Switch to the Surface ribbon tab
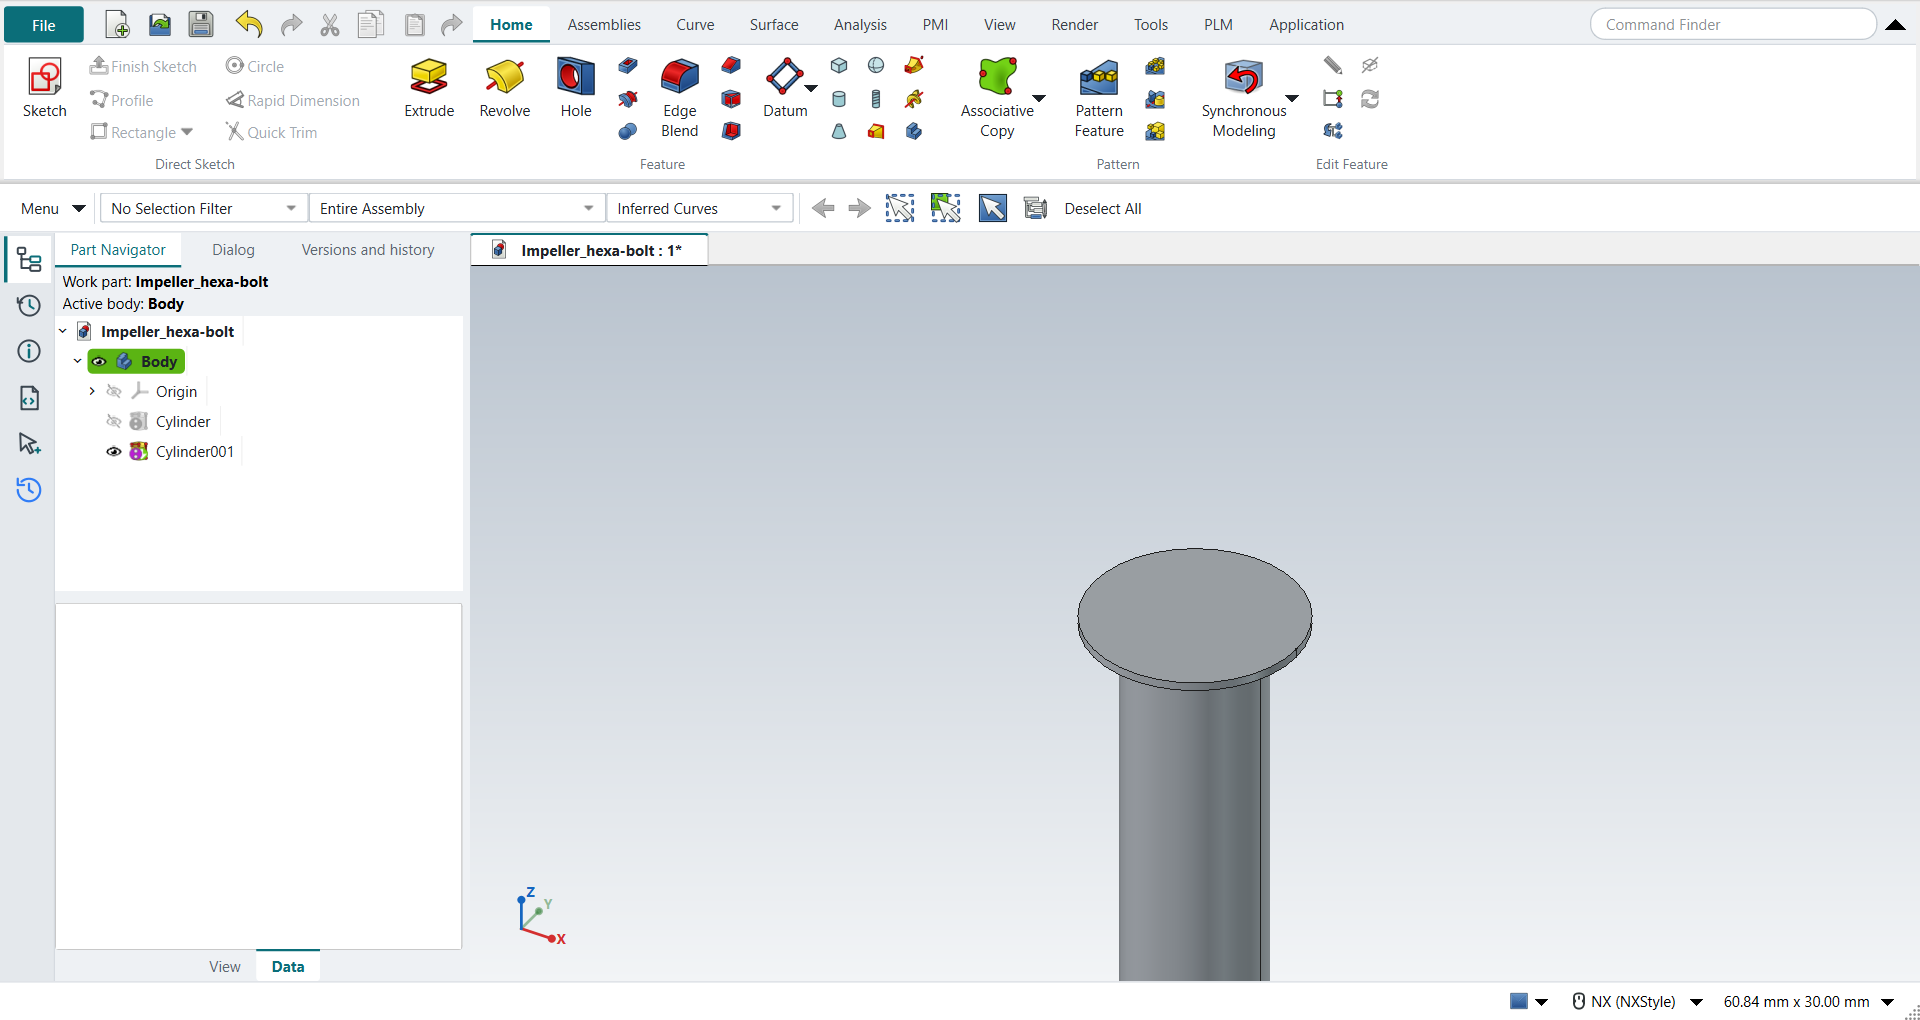 (x=774, y=25)
